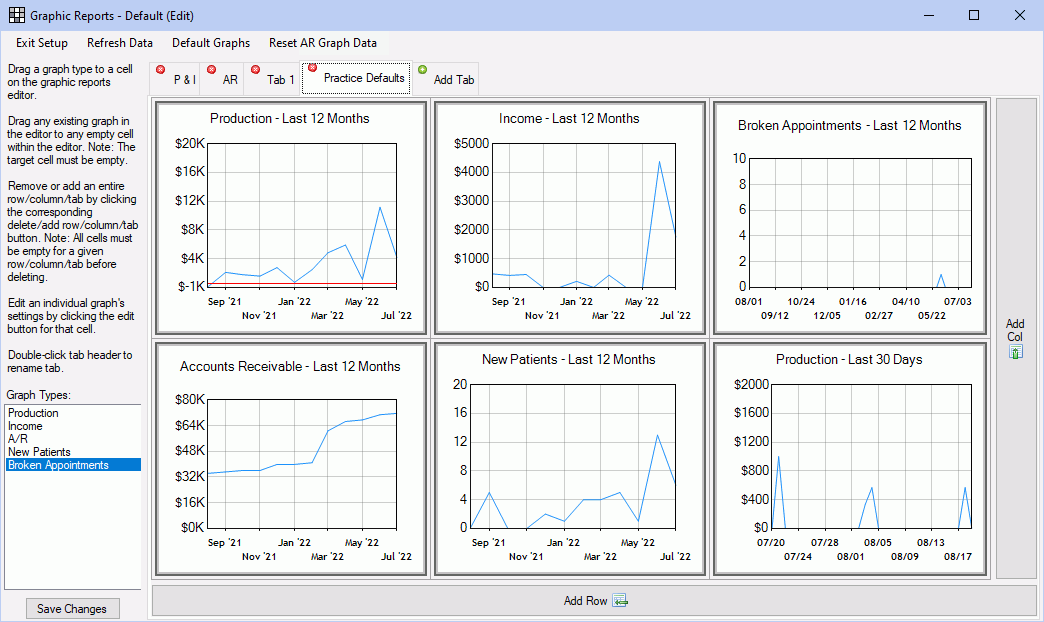Click the green plus Add Tab icon
Screen dimensions: 1044x622
[422, 70]
